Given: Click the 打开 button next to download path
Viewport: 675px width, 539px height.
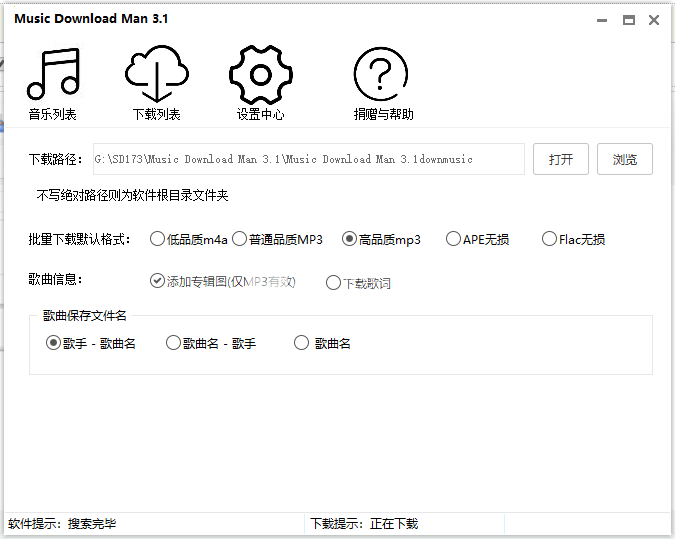Looking at the screenshot, I should tap(560, 159).
